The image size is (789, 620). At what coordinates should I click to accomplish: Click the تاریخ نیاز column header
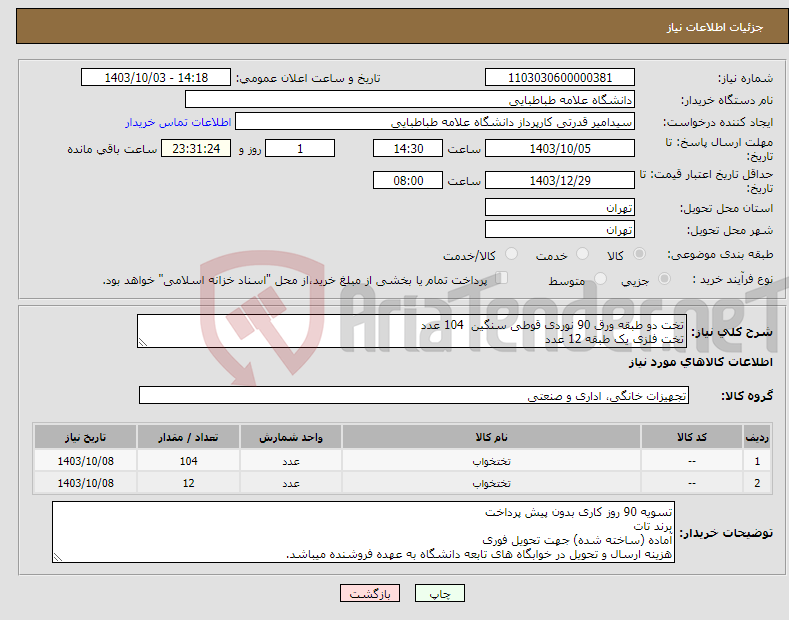tap(86, 437)
